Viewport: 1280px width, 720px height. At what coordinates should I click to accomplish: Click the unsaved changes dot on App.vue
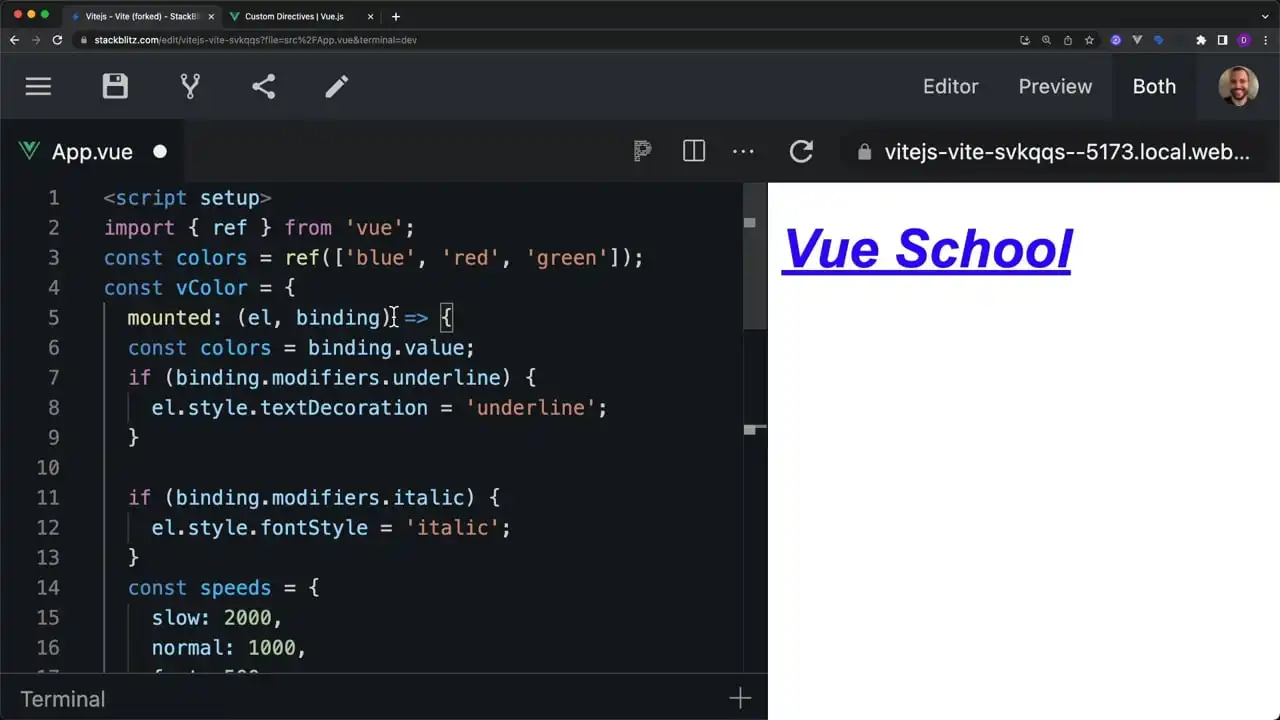point(160,151)
